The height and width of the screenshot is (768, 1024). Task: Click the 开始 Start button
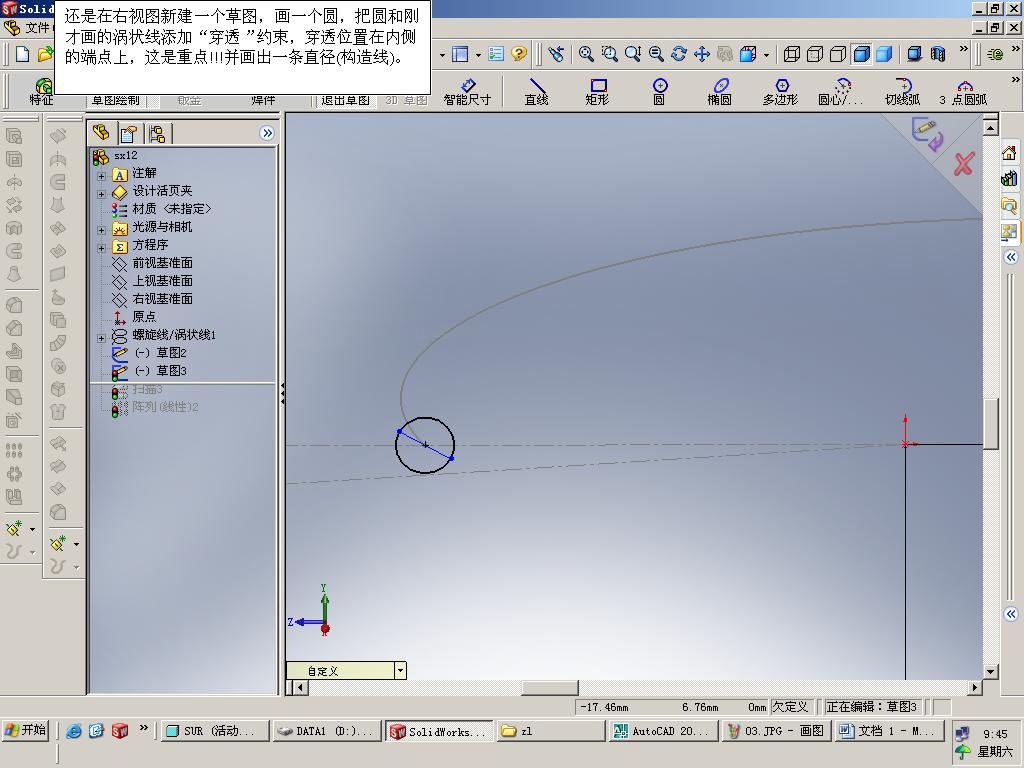pyautogui.click(x=25, y=730)
